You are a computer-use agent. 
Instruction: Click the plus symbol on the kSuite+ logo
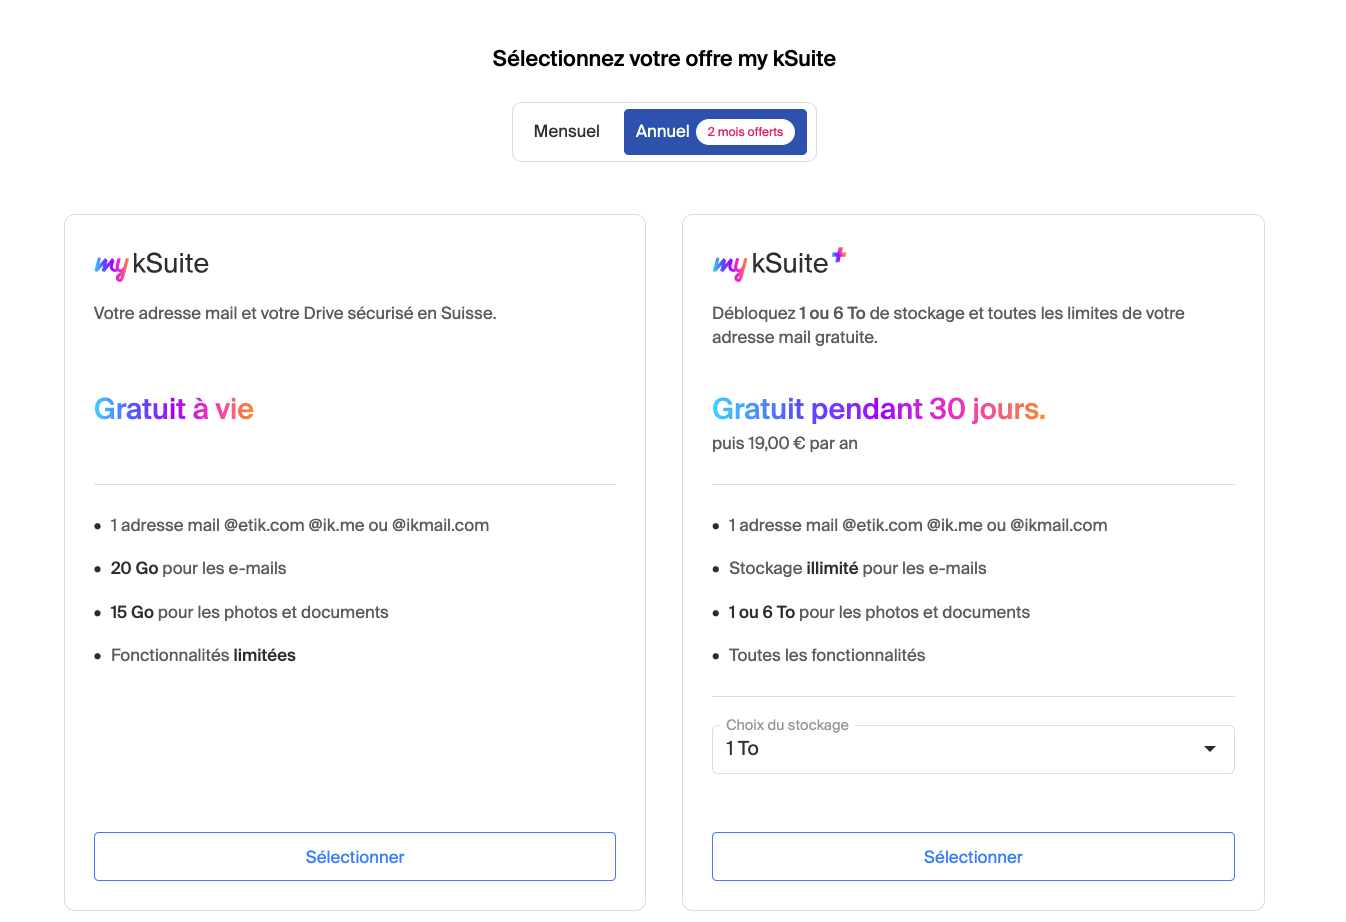839,256
